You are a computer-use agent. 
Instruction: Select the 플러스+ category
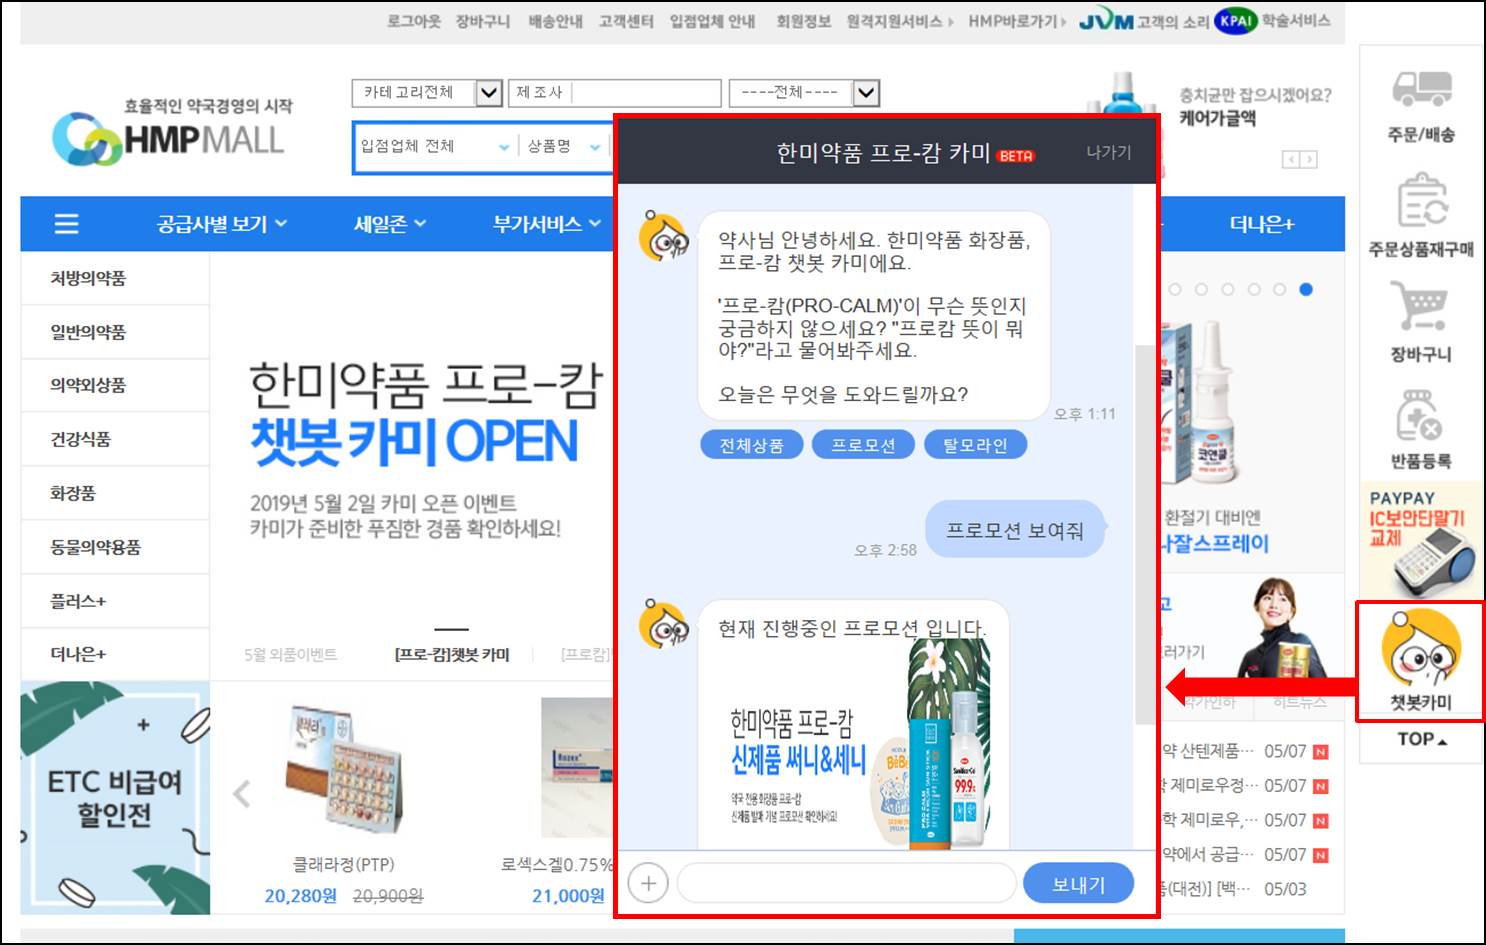tap(115, 601)
